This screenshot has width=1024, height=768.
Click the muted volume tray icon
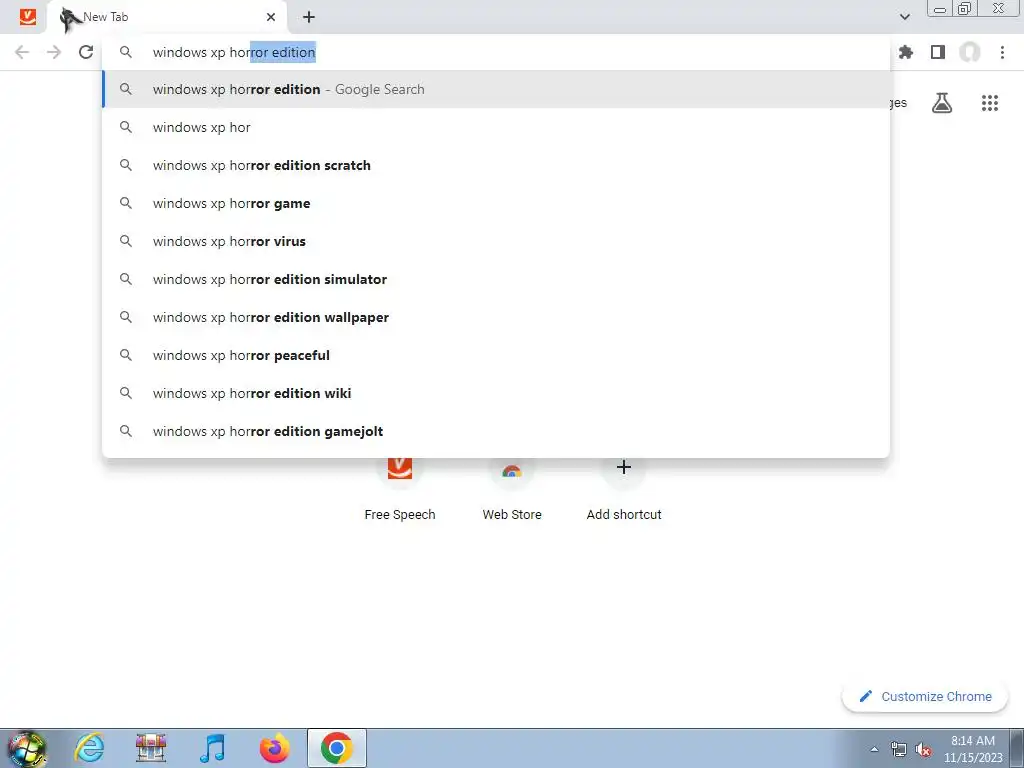coord(923,749)
